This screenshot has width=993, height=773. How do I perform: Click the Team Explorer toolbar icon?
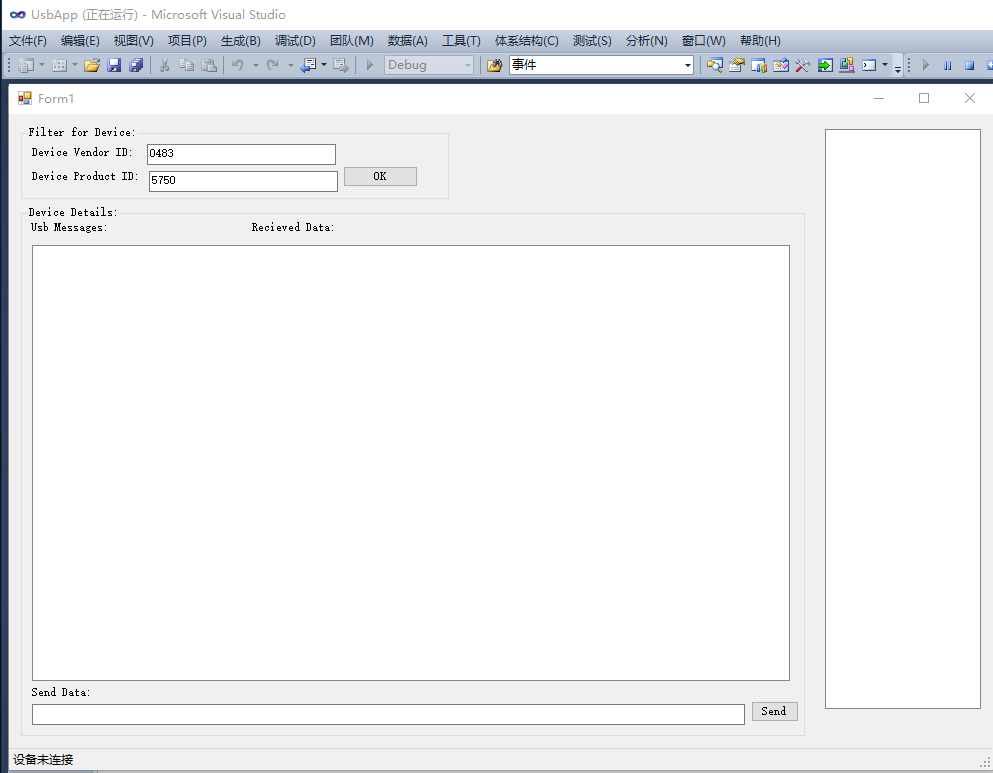tap(847, 65)
